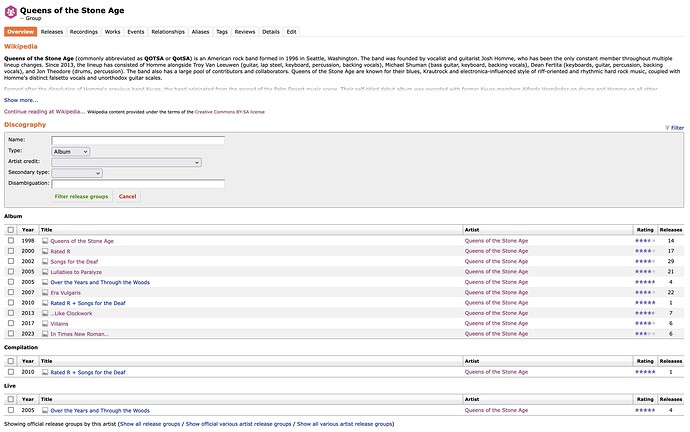Click the star rating for Lullabies to Paralyze

pyautogui.click(x=645, y=272)
